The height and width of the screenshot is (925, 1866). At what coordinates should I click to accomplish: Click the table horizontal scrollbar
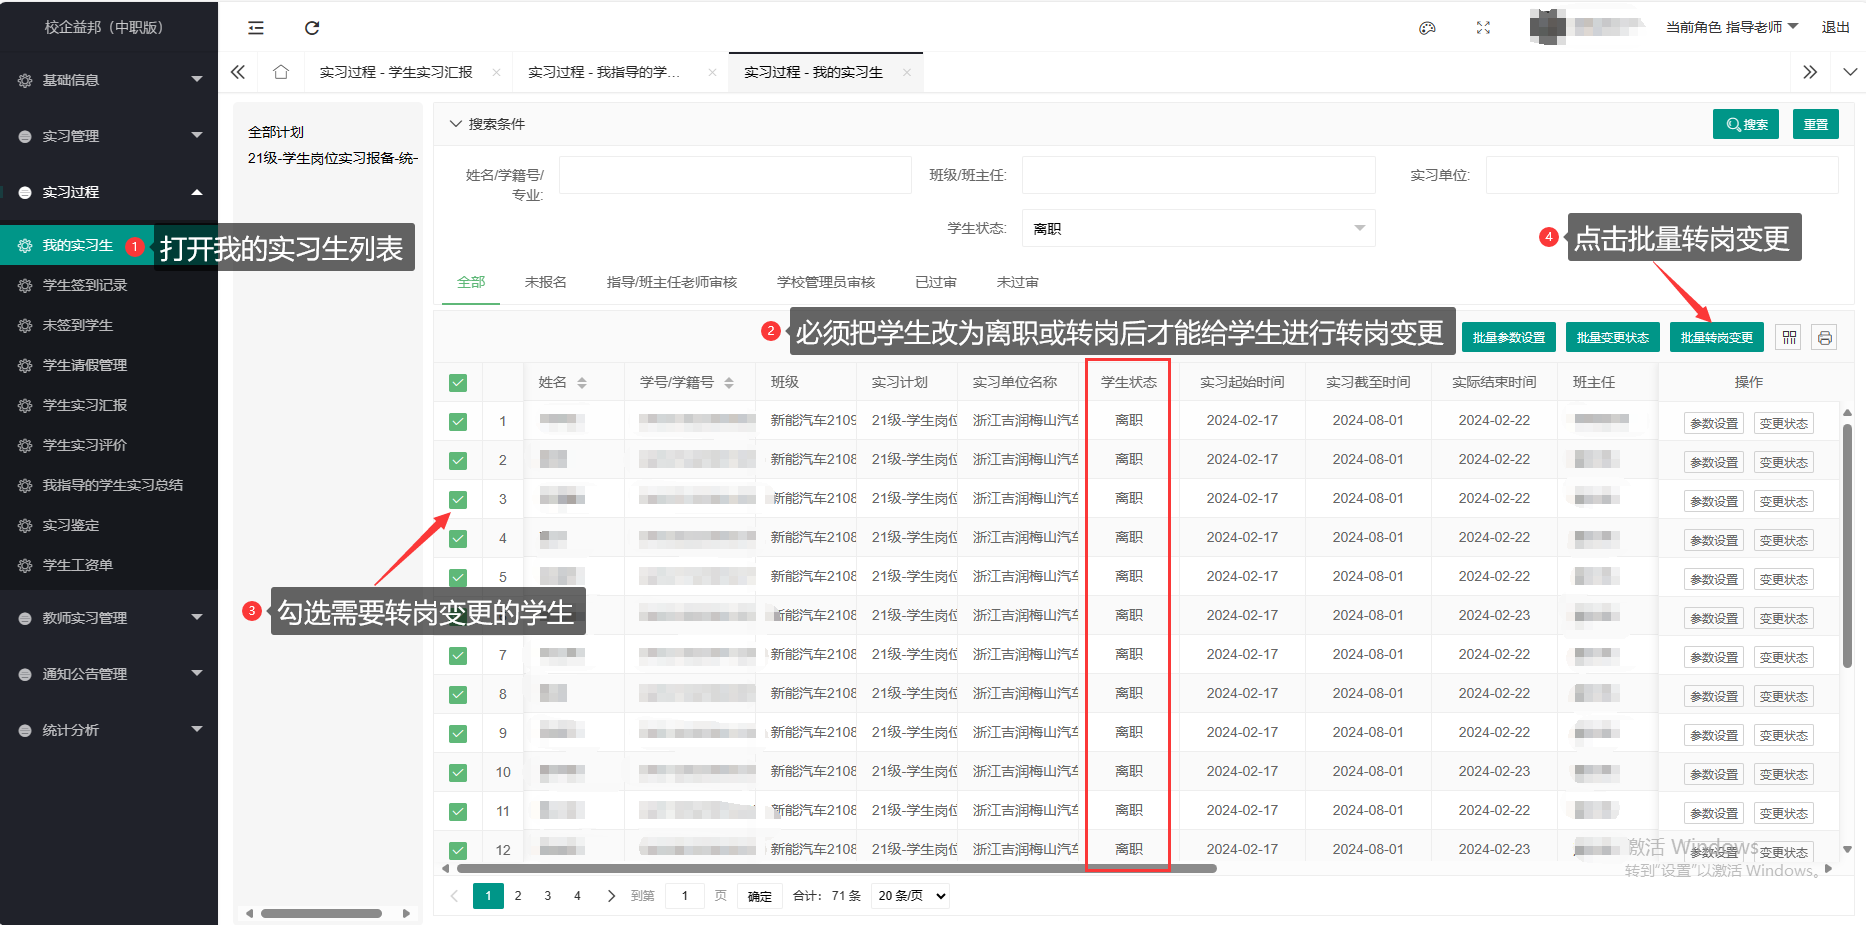tap(830, 869)
